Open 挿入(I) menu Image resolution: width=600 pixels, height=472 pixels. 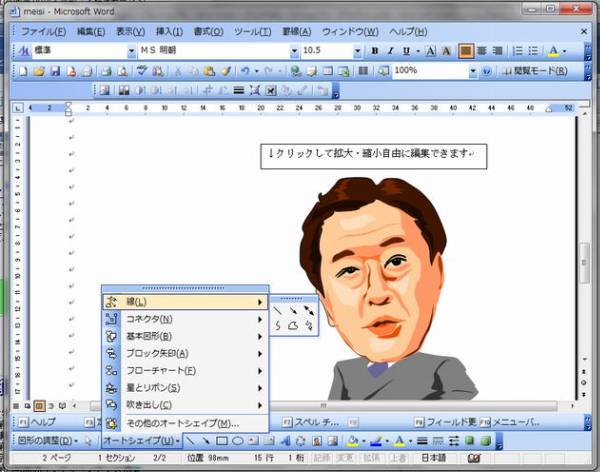click(x=170, y=31)
